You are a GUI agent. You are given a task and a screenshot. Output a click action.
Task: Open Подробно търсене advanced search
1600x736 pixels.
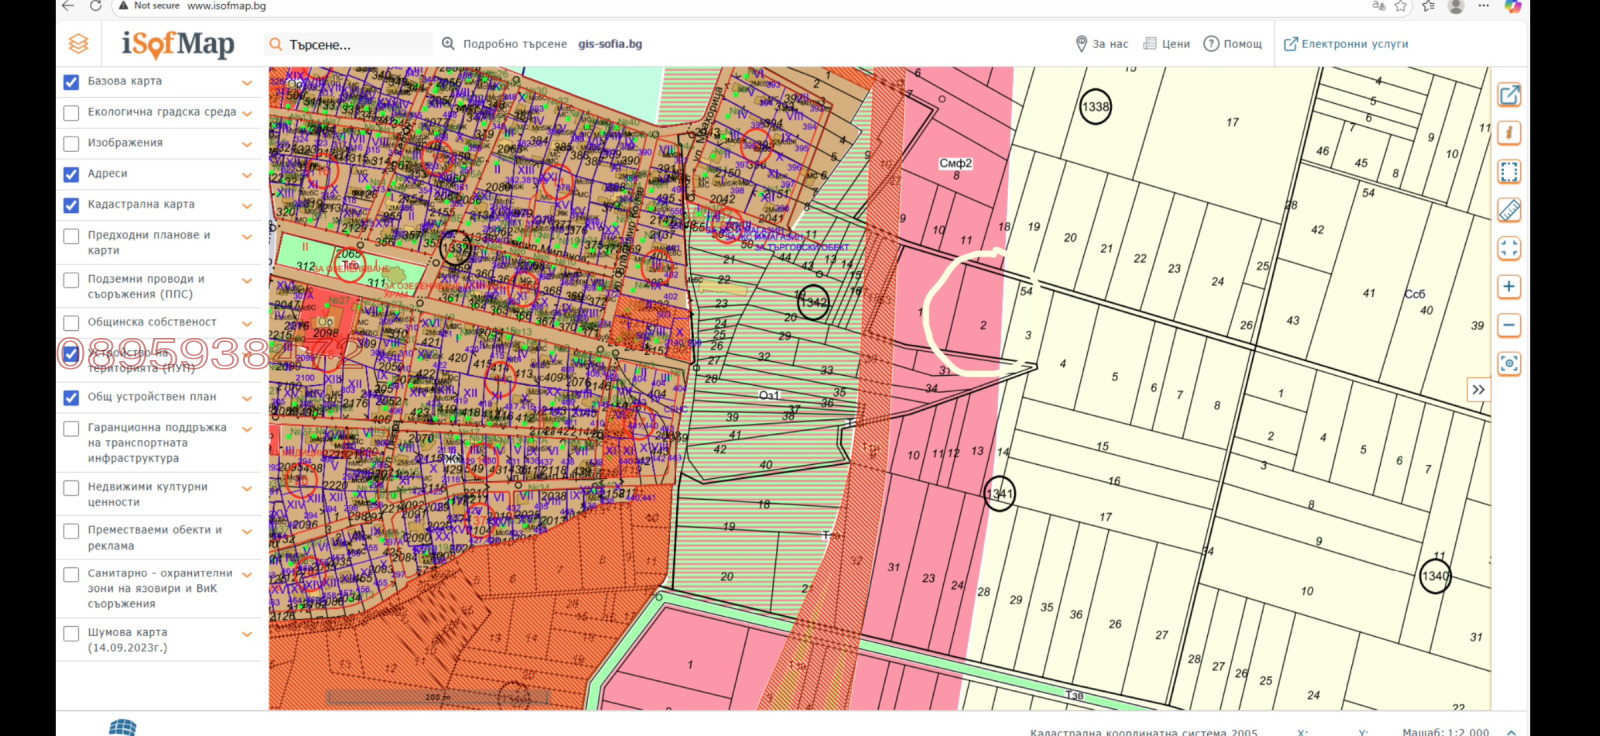[505, 44]
